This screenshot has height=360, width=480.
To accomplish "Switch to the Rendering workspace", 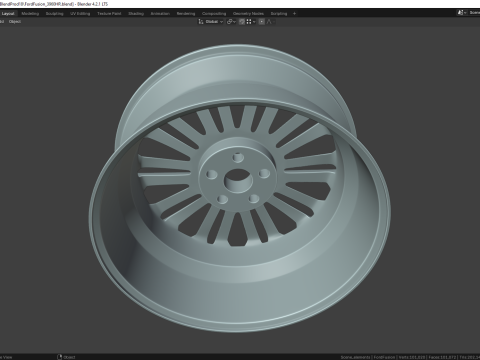I will pyautogui.click(x=186, y=14).
